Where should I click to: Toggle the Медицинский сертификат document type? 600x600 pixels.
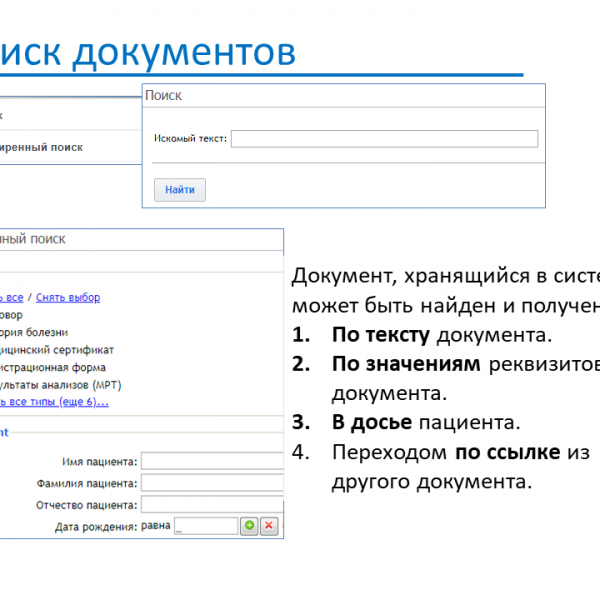[57, 350]
